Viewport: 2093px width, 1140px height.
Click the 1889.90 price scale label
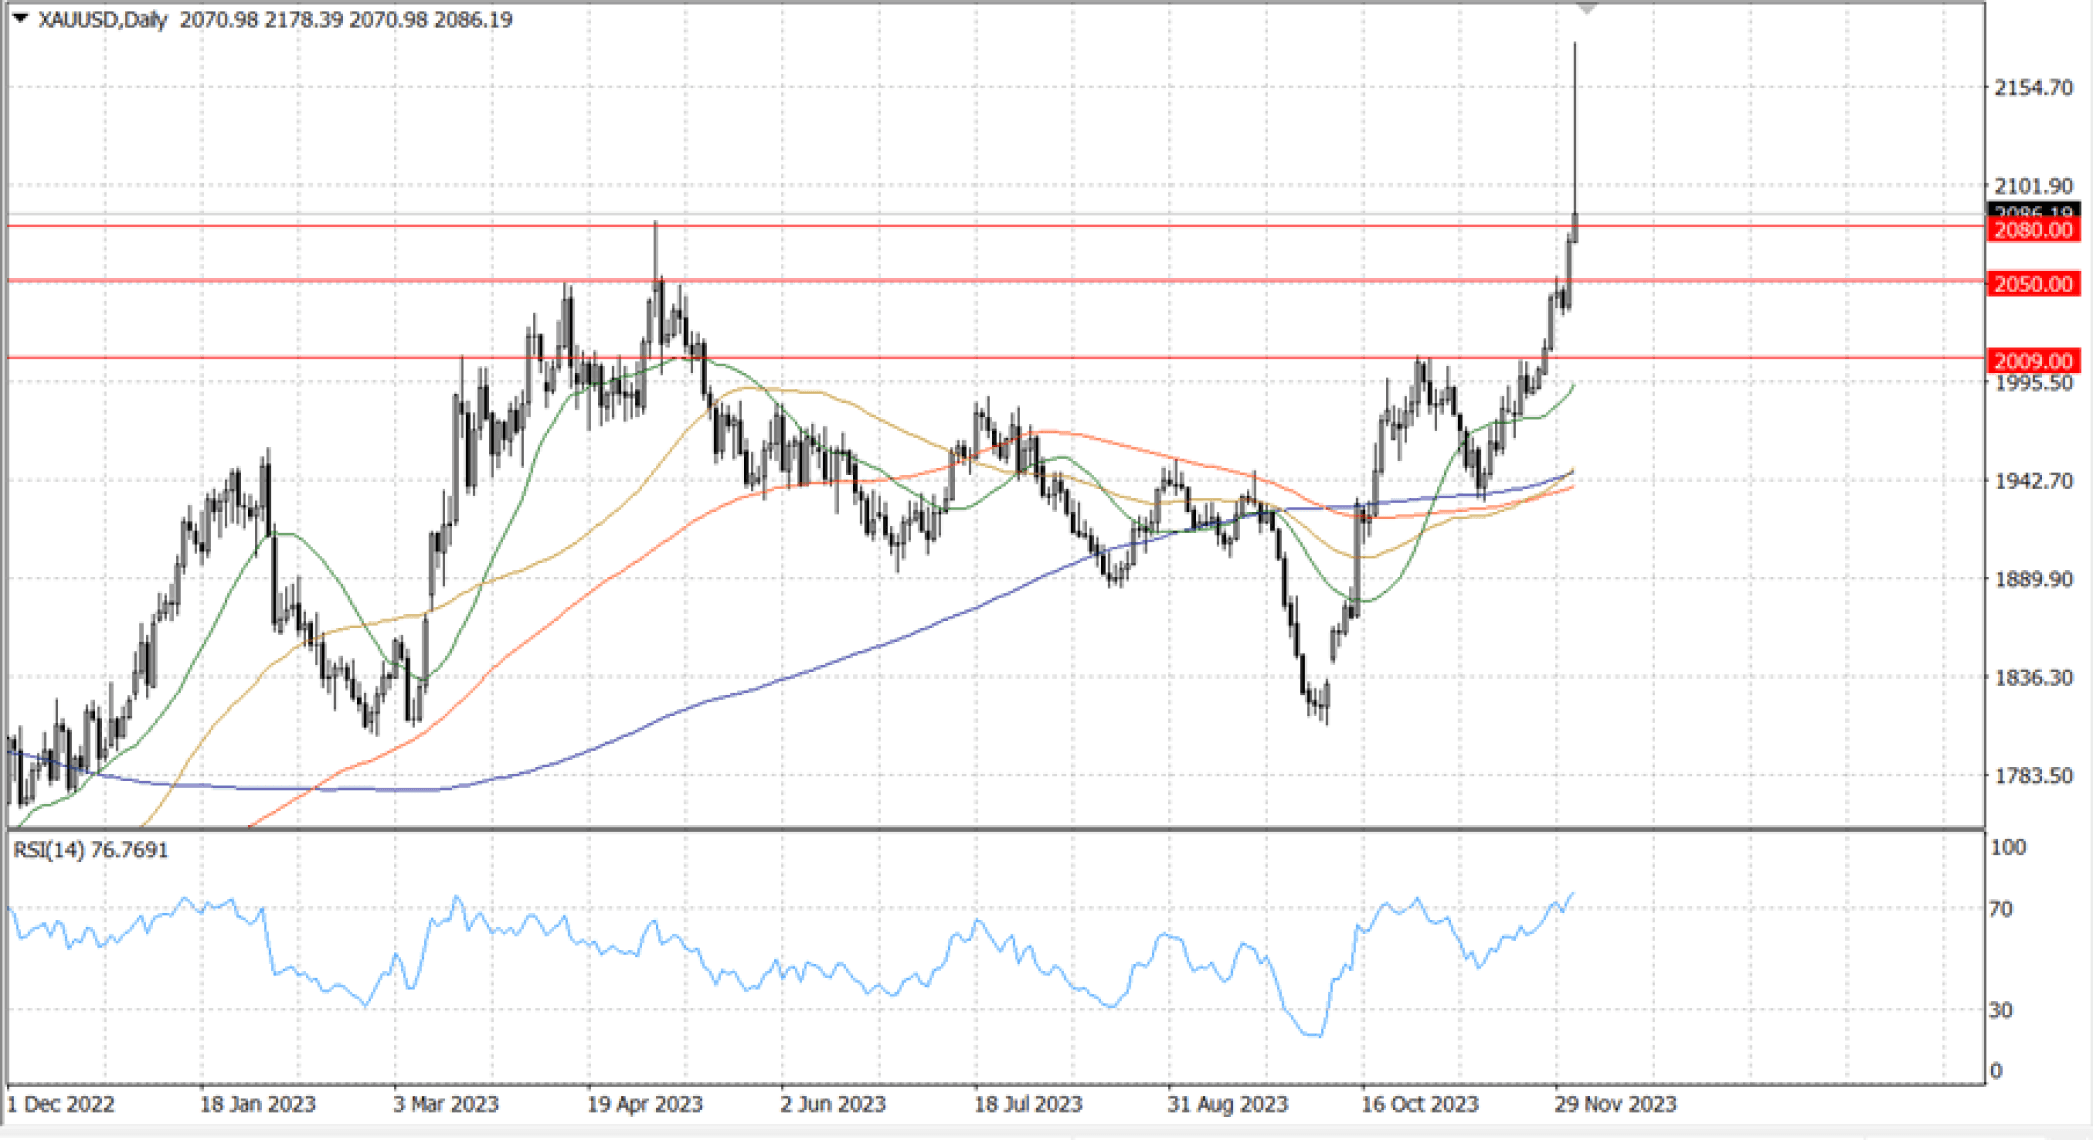[x=2033, y=579]
